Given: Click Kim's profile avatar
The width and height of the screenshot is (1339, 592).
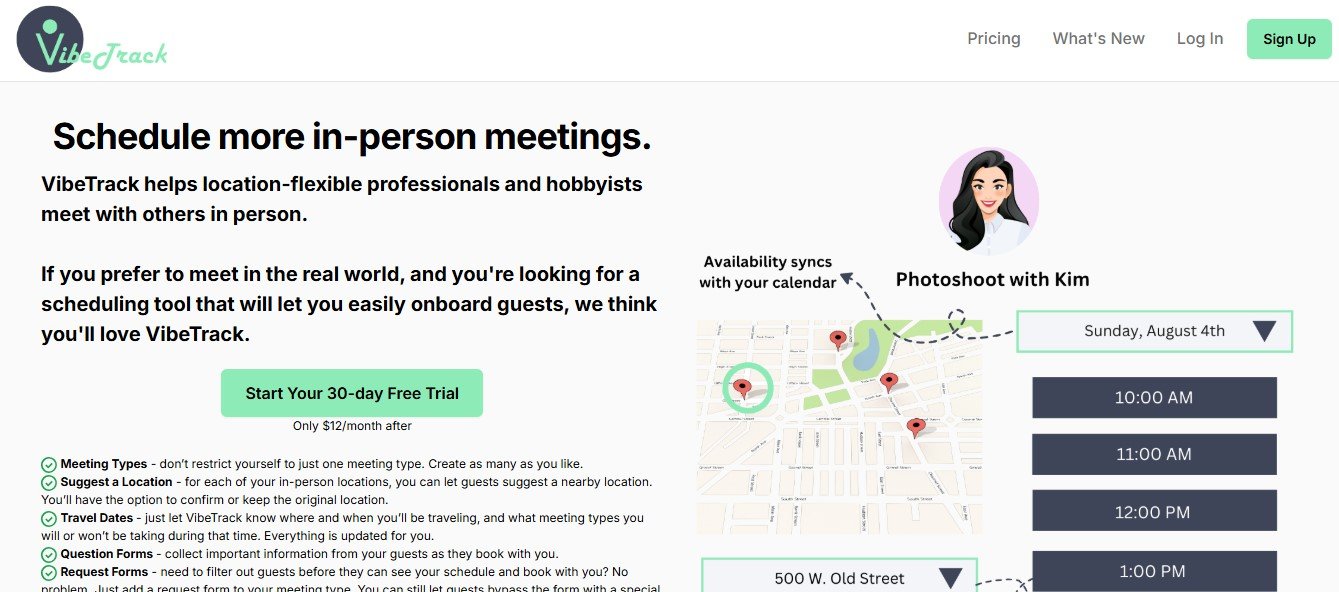Looking at the screenshot, I should tap(988, 200).
